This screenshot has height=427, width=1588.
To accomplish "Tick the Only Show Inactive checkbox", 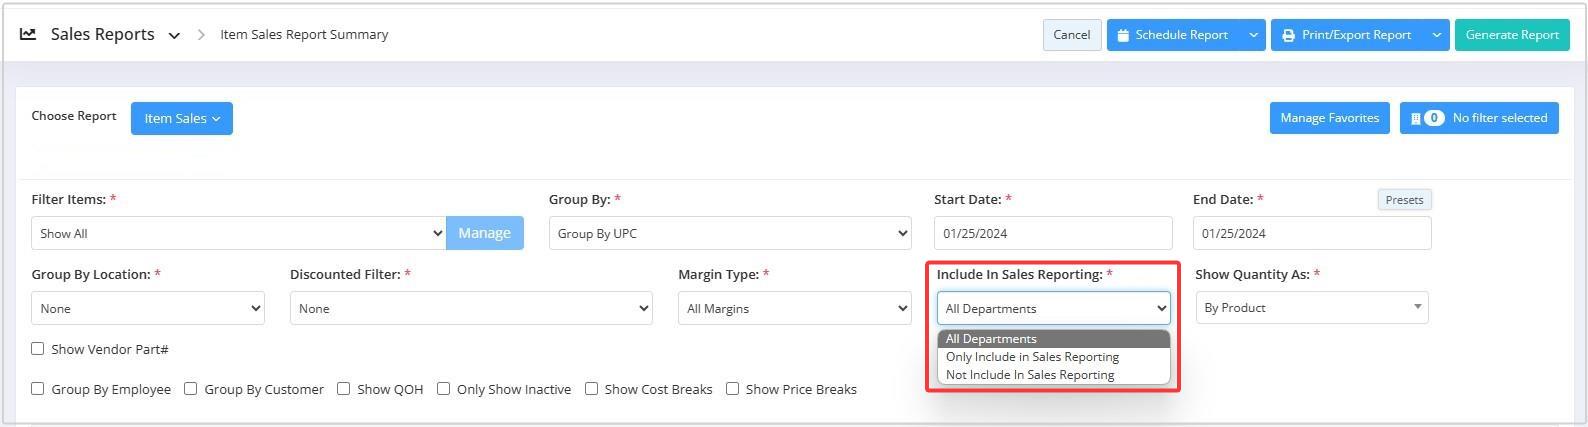I will click(443, 389).
